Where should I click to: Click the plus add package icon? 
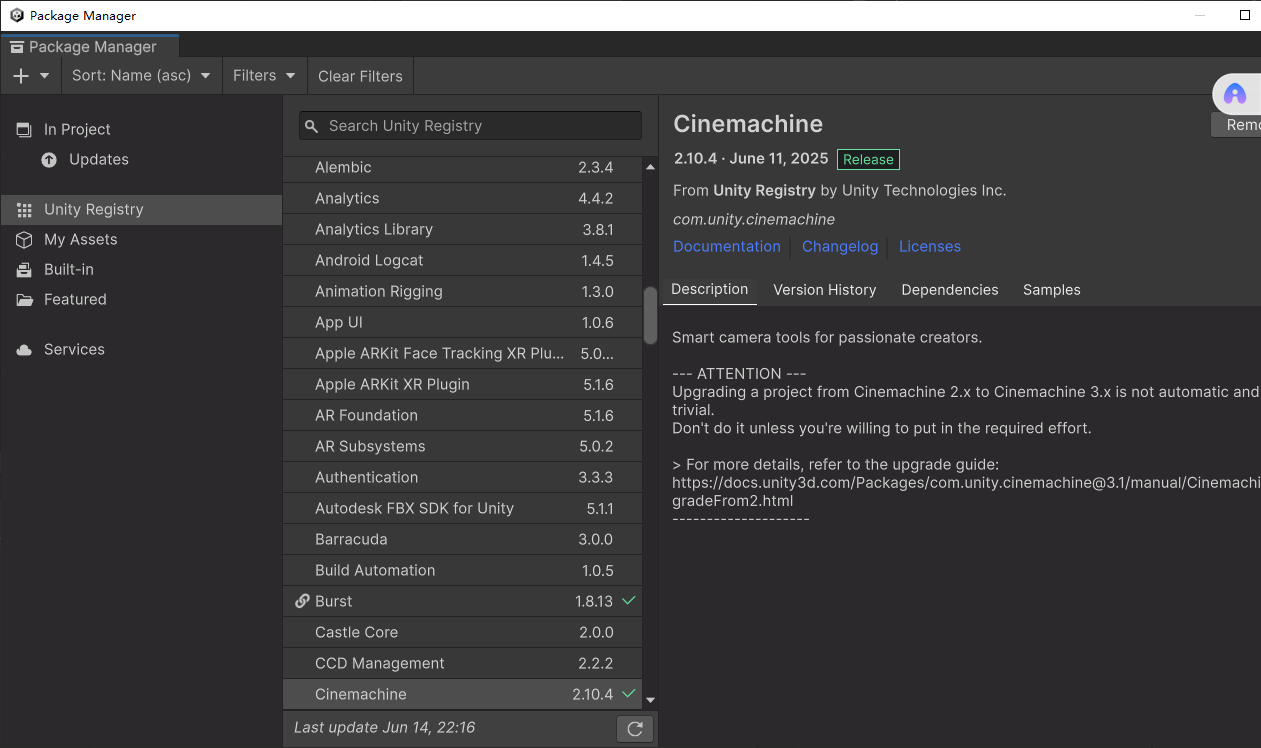click(21, 76)
